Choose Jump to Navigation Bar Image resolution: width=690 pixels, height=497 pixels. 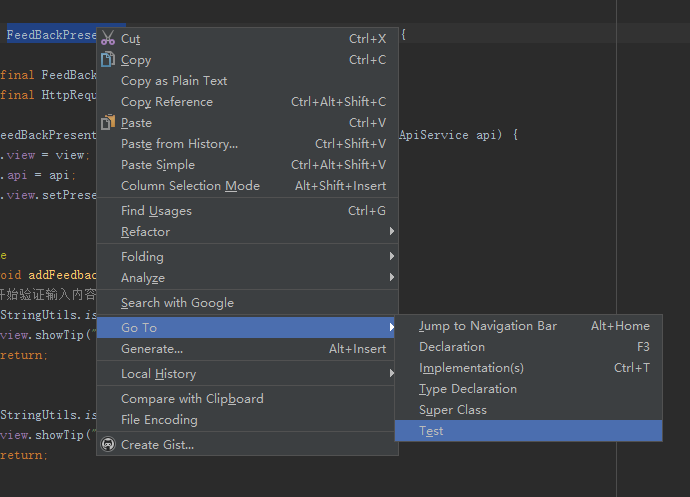(x=487, y=326)
